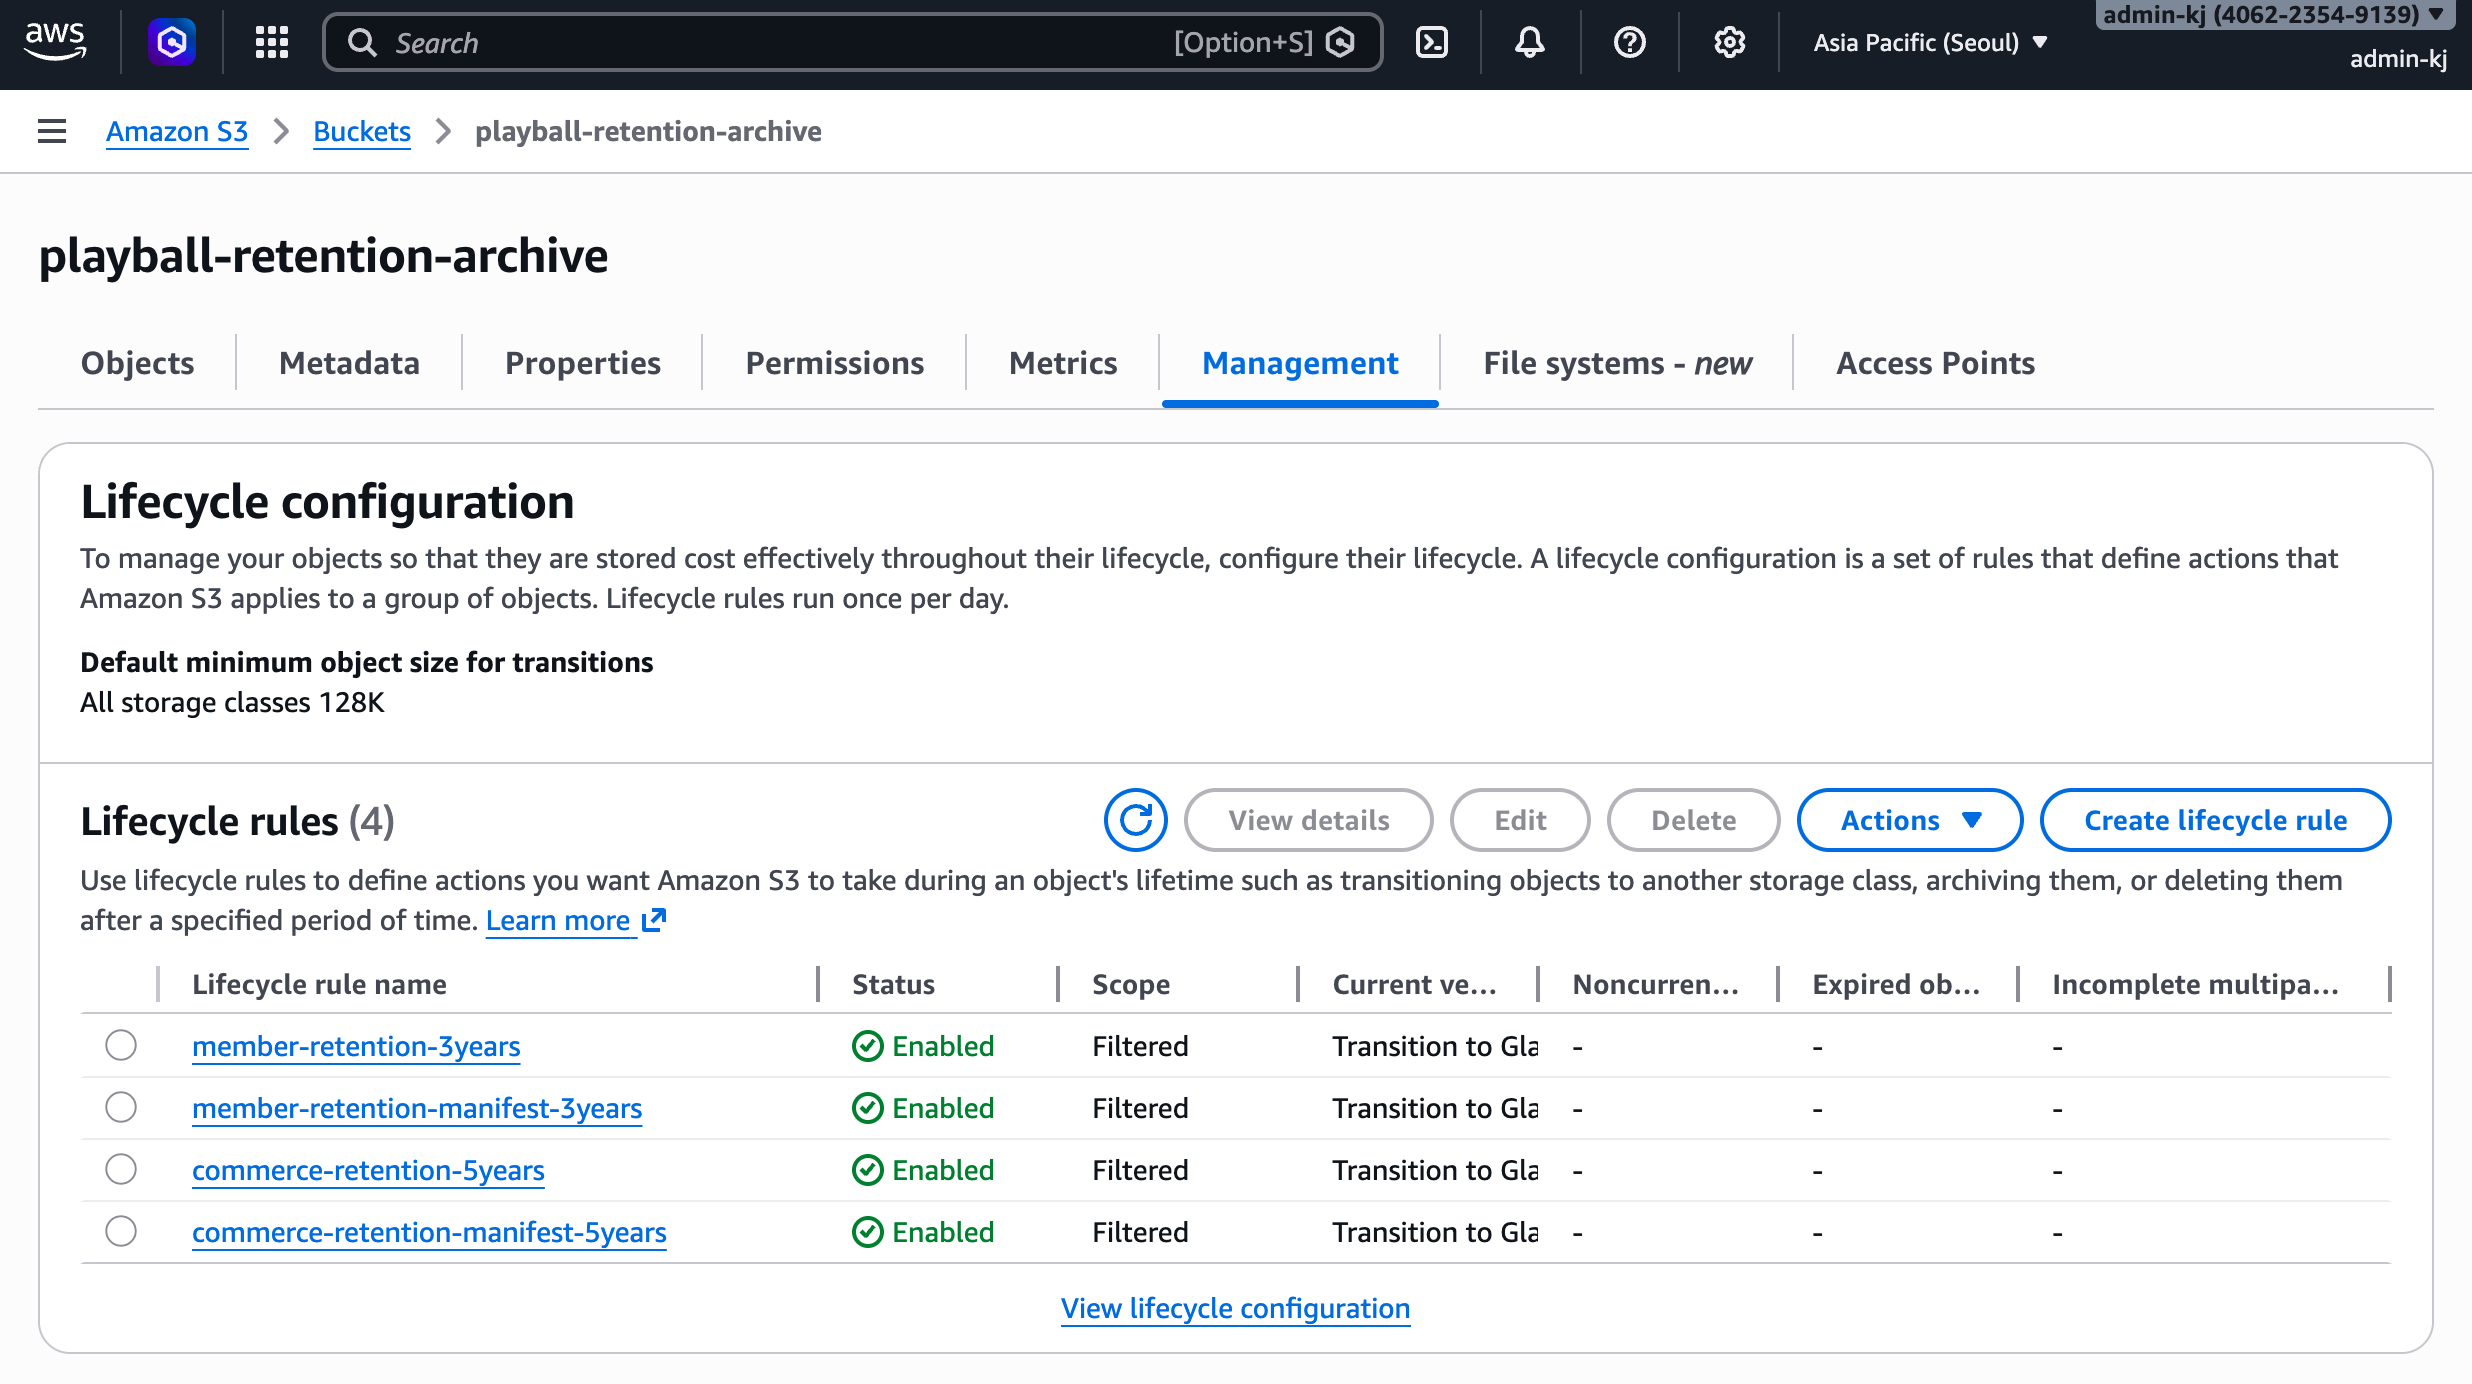This screenshot has width=2472, height=1384.
Task: Open the Settings gear icon
Action: [x=1728, y=42]
